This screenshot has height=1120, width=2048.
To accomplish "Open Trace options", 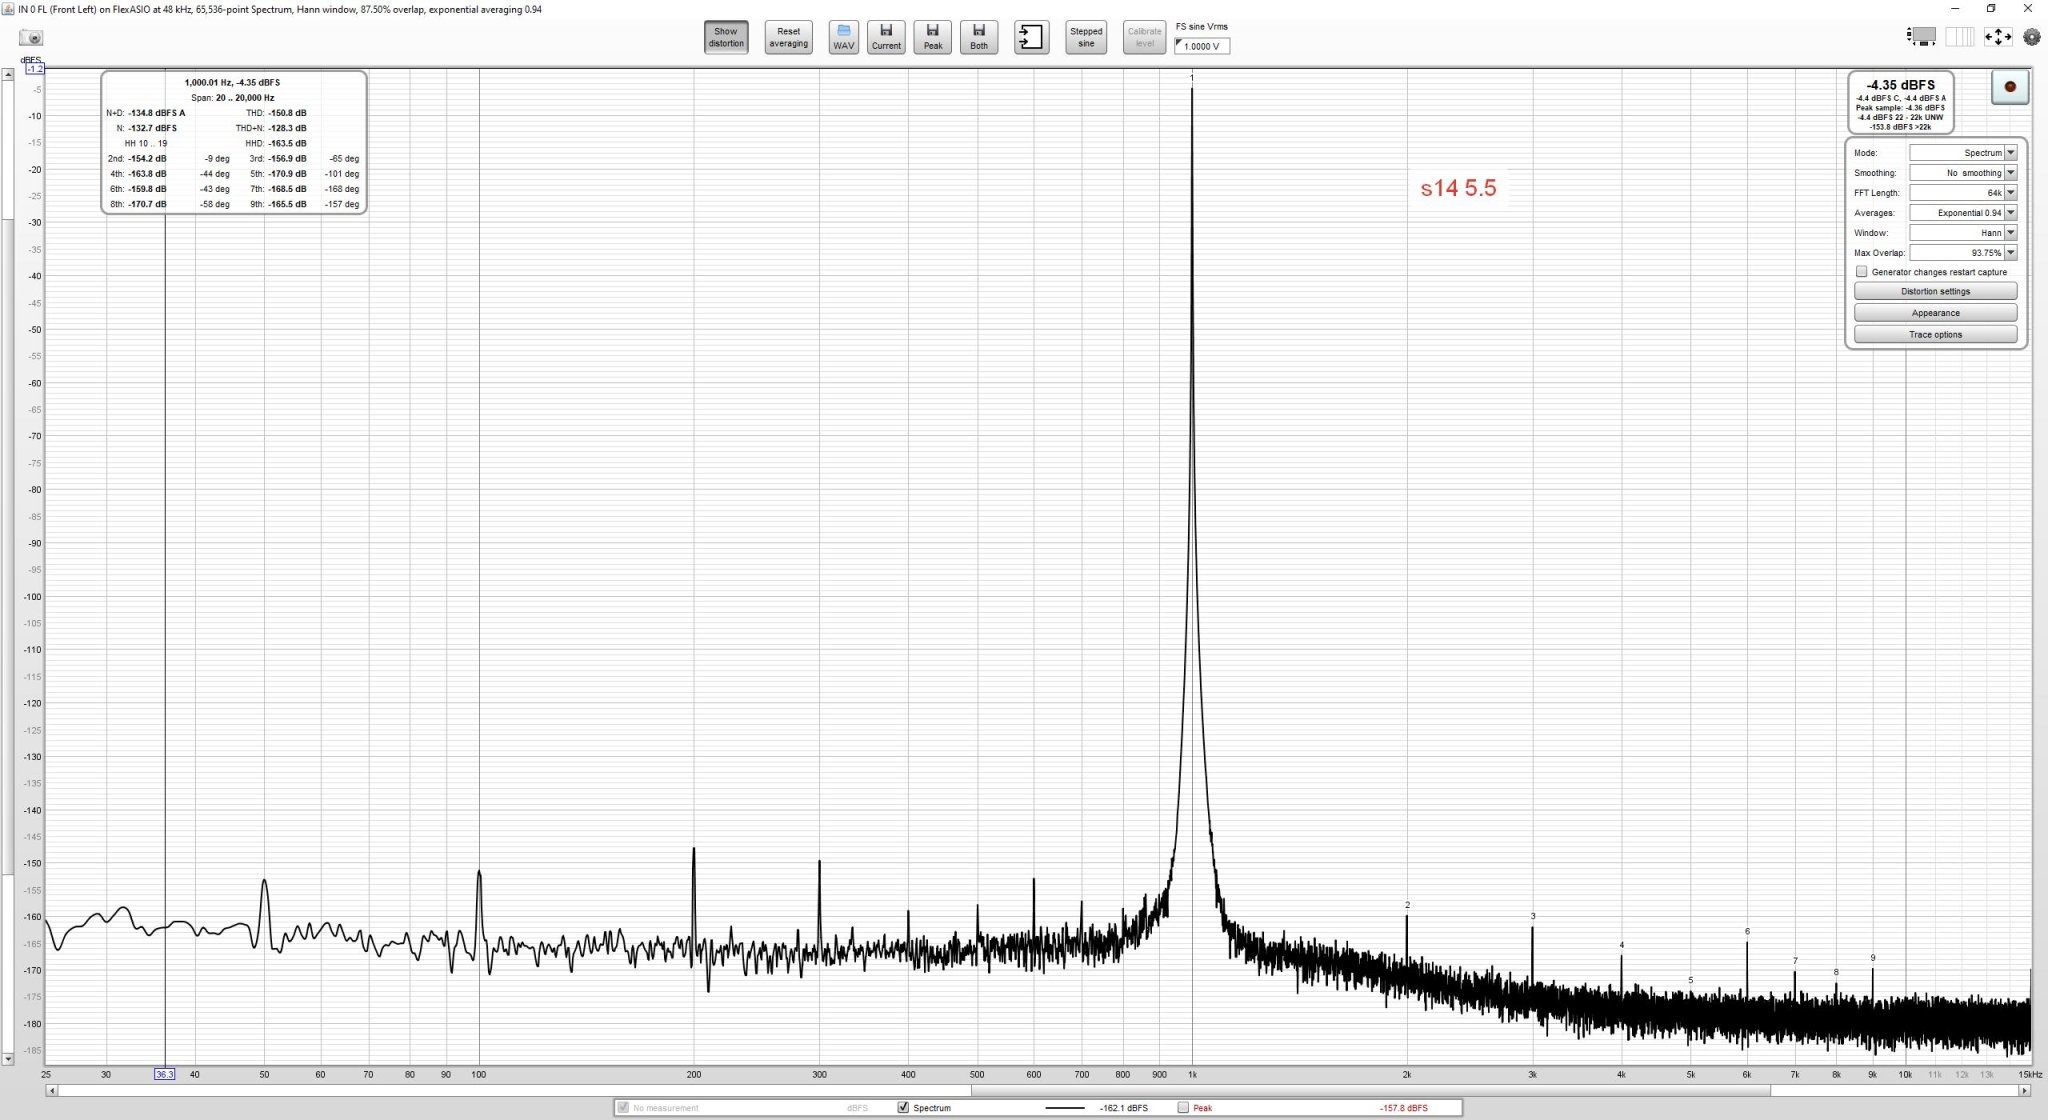I will coord(1935,335).
